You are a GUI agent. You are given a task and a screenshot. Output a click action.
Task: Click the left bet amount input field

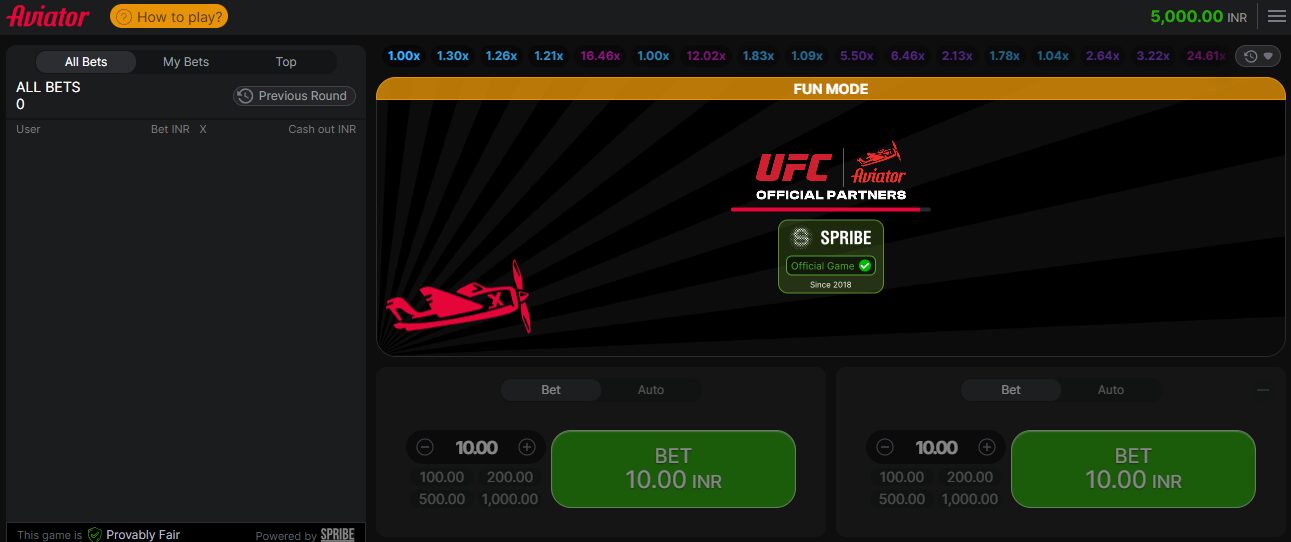476,448
